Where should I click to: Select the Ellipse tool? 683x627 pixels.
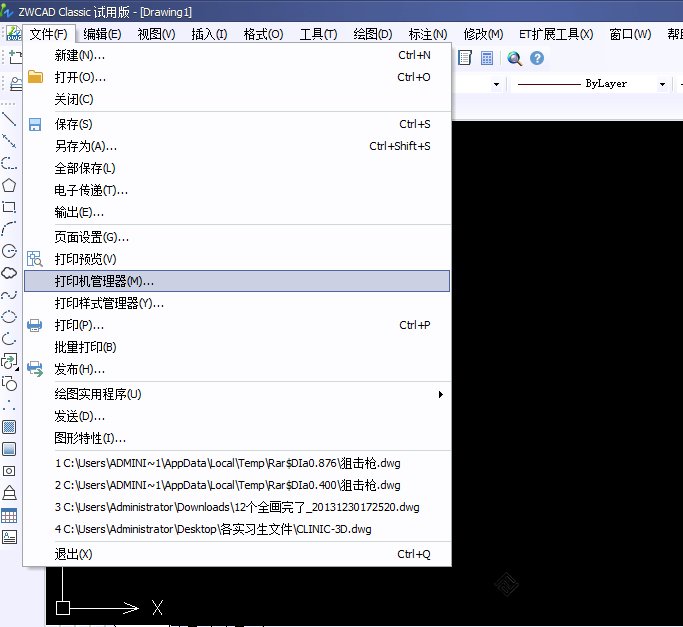9,317
